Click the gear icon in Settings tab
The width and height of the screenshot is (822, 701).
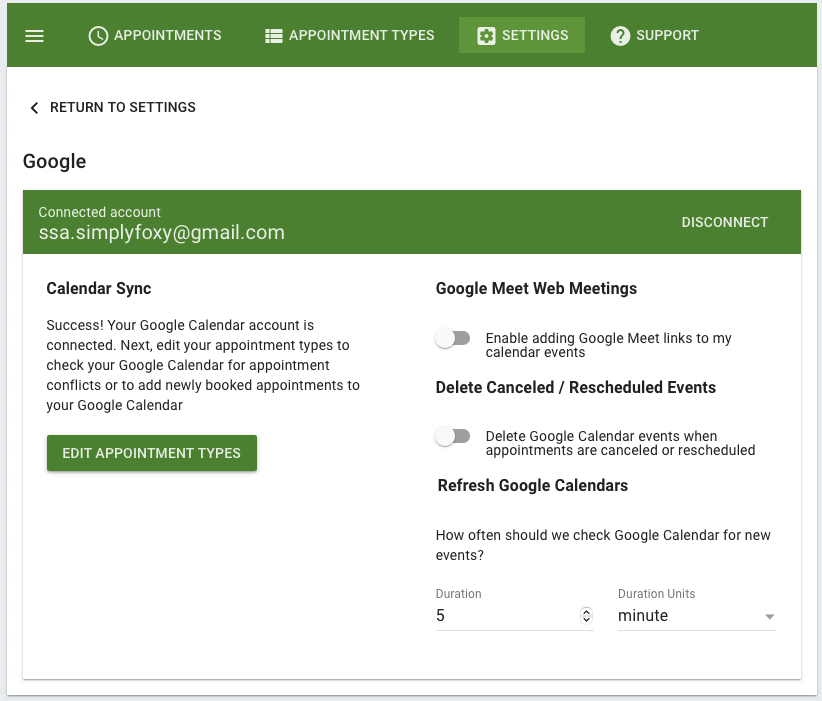(486, 36)
